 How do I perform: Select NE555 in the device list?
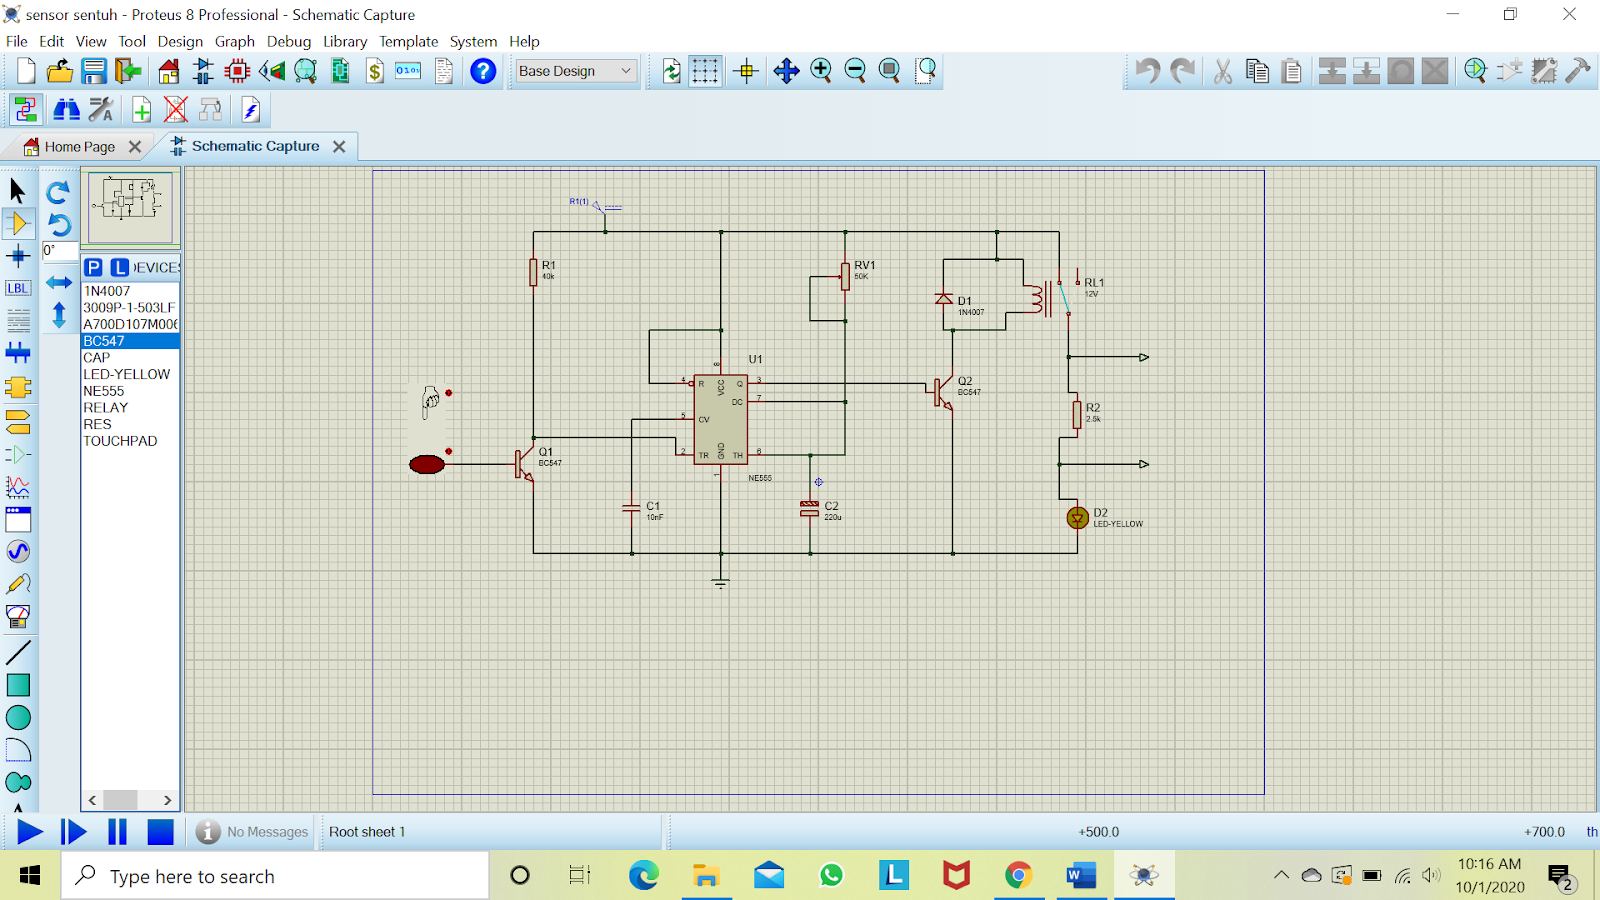click(130, 391)
